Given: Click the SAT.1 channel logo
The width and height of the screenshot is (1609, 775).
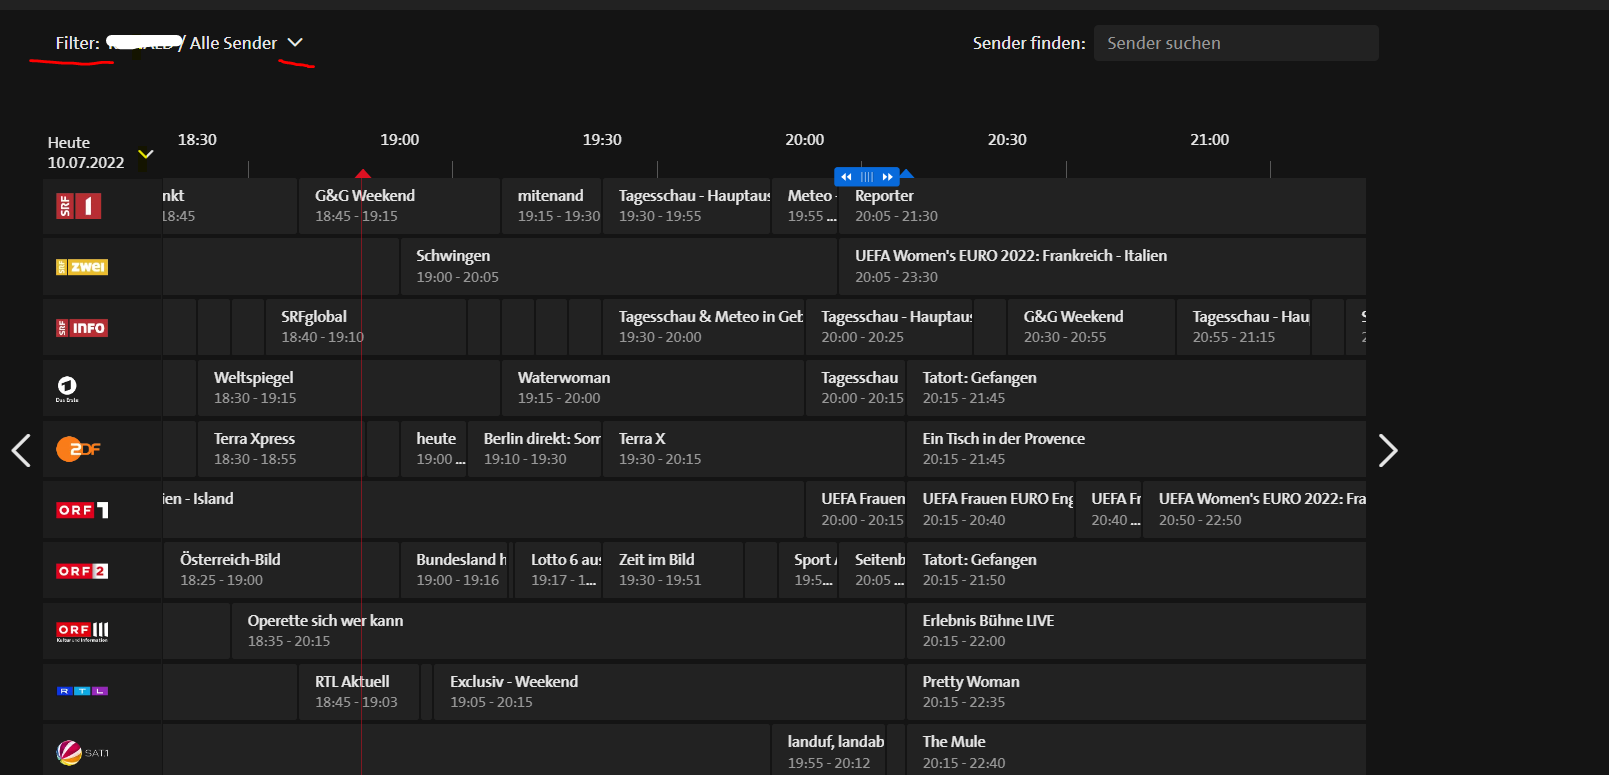Looking at the screenshot, I should point(82,752).
